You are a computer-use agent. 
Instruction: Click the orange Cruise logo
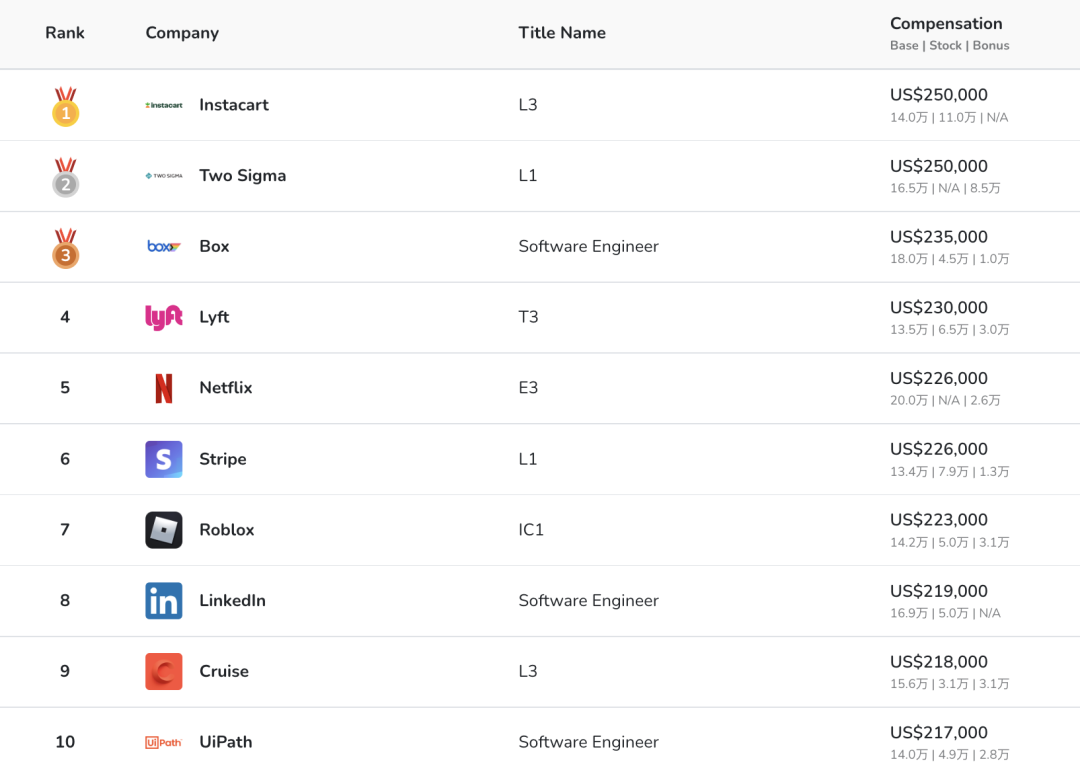164,672
